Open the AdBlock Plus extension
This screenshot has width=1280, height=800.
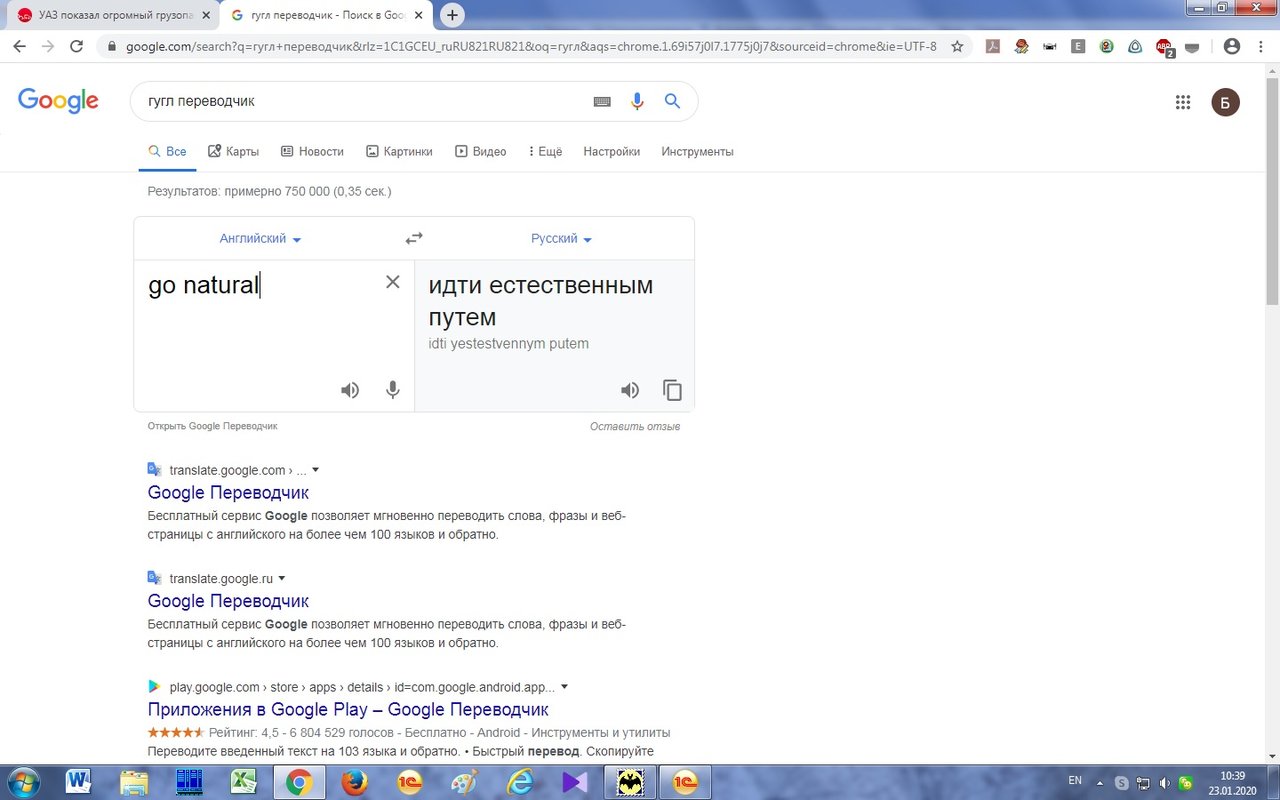tap(1164, 46)
